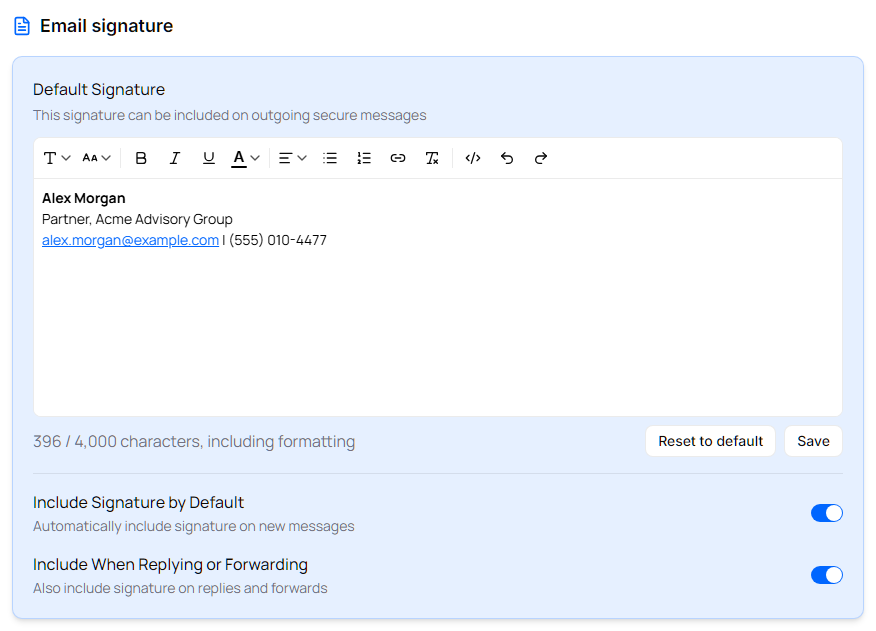Open the text alignment dropdown
The image size is (876, 631).
click(292, 158)
